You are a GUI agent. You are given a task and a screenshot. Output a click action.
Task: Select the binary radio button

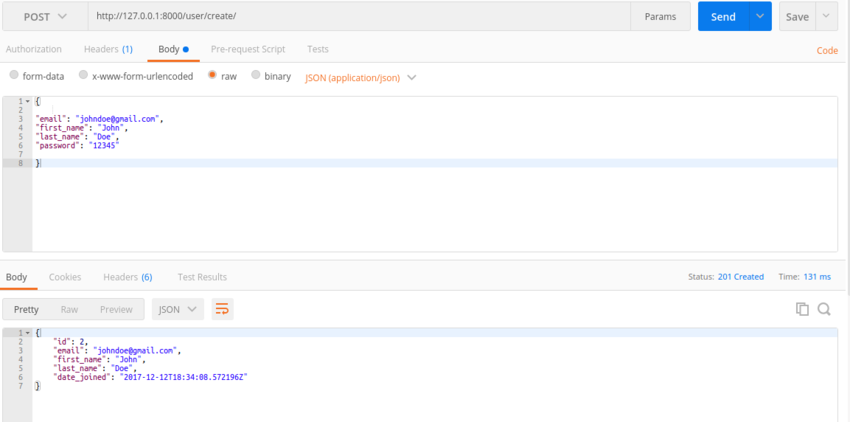click(256, 75)
